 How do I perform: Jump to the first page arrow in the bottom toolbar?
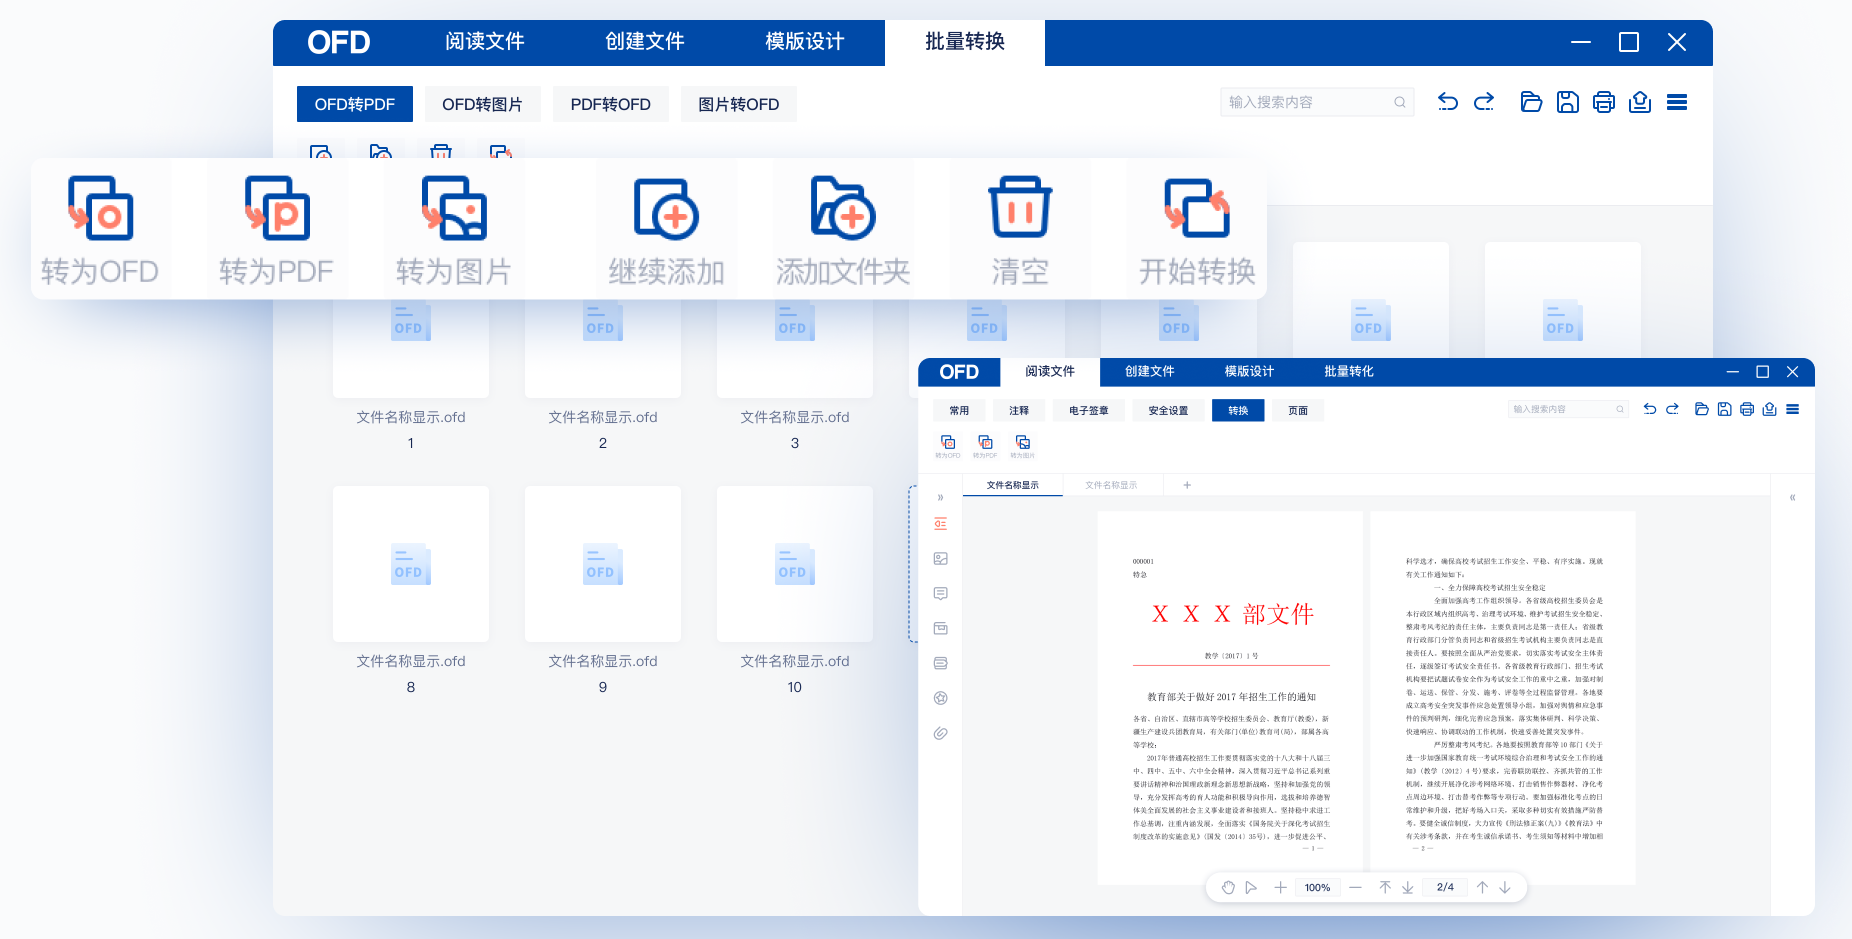pos(1385,887)
